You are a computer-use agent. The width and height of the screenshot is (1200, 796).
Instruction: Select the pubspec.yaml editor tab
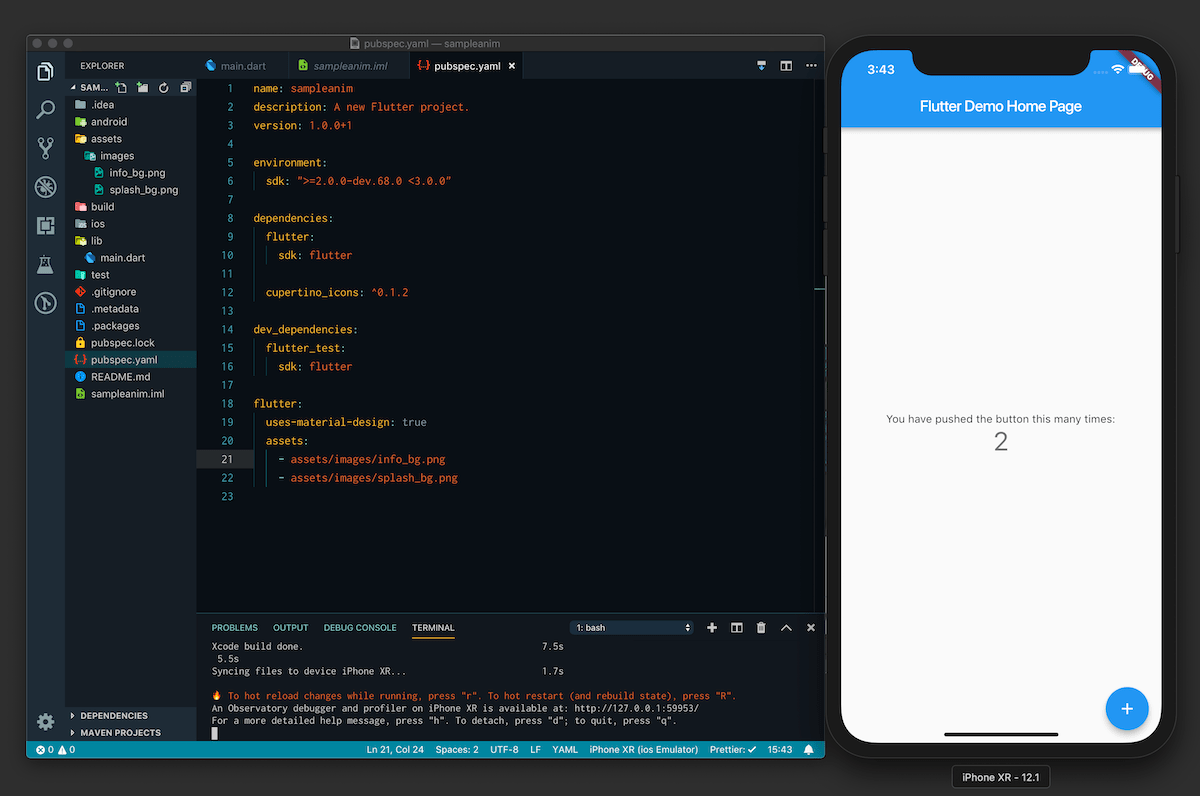[466, 66]
